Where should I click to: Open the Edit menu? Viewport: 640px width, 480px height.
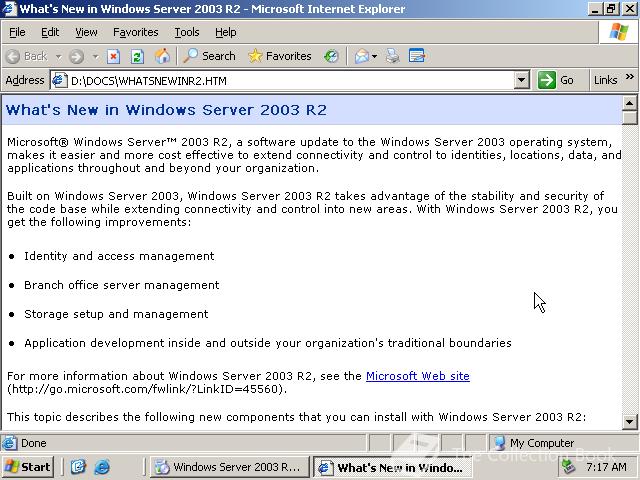tap(50, 32)
